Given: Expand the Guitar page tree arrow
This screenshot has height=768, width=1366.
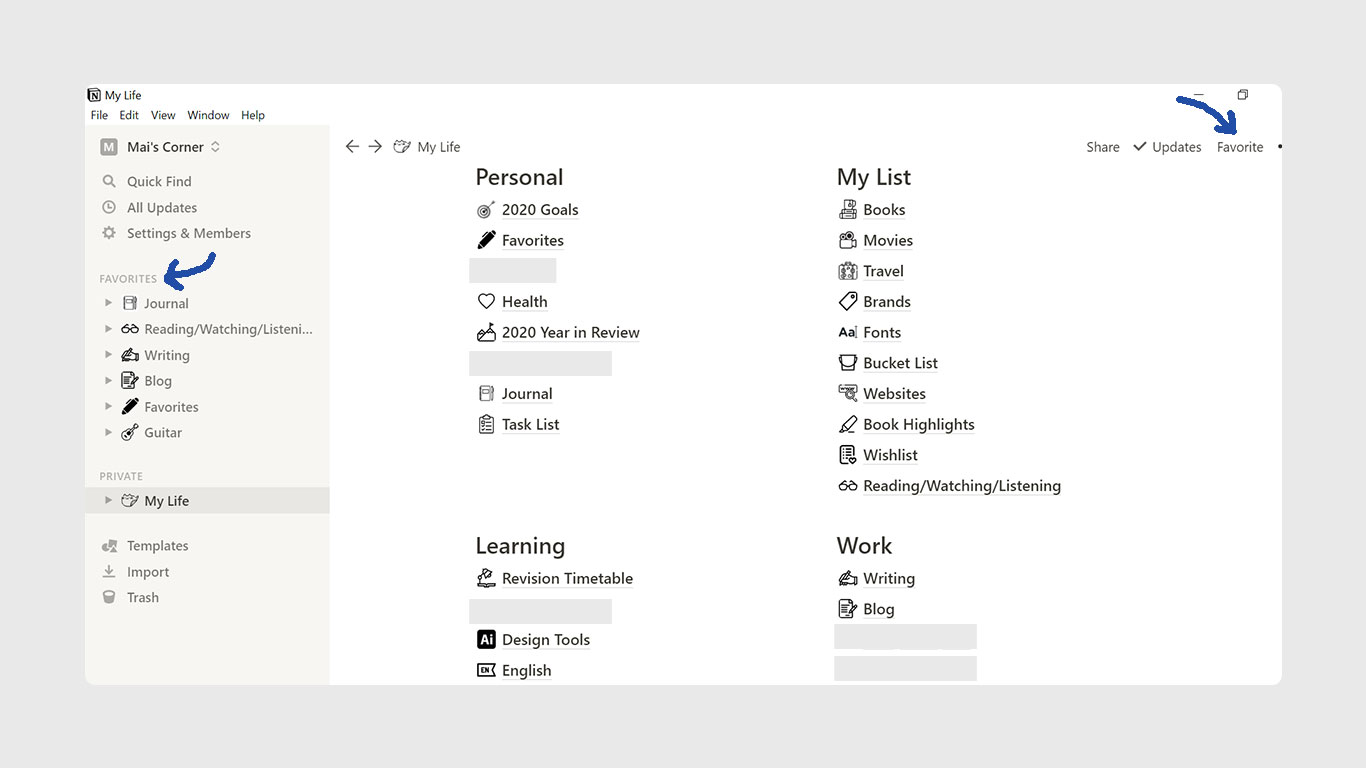Looking at the screenshot, I should pos(109,433).
